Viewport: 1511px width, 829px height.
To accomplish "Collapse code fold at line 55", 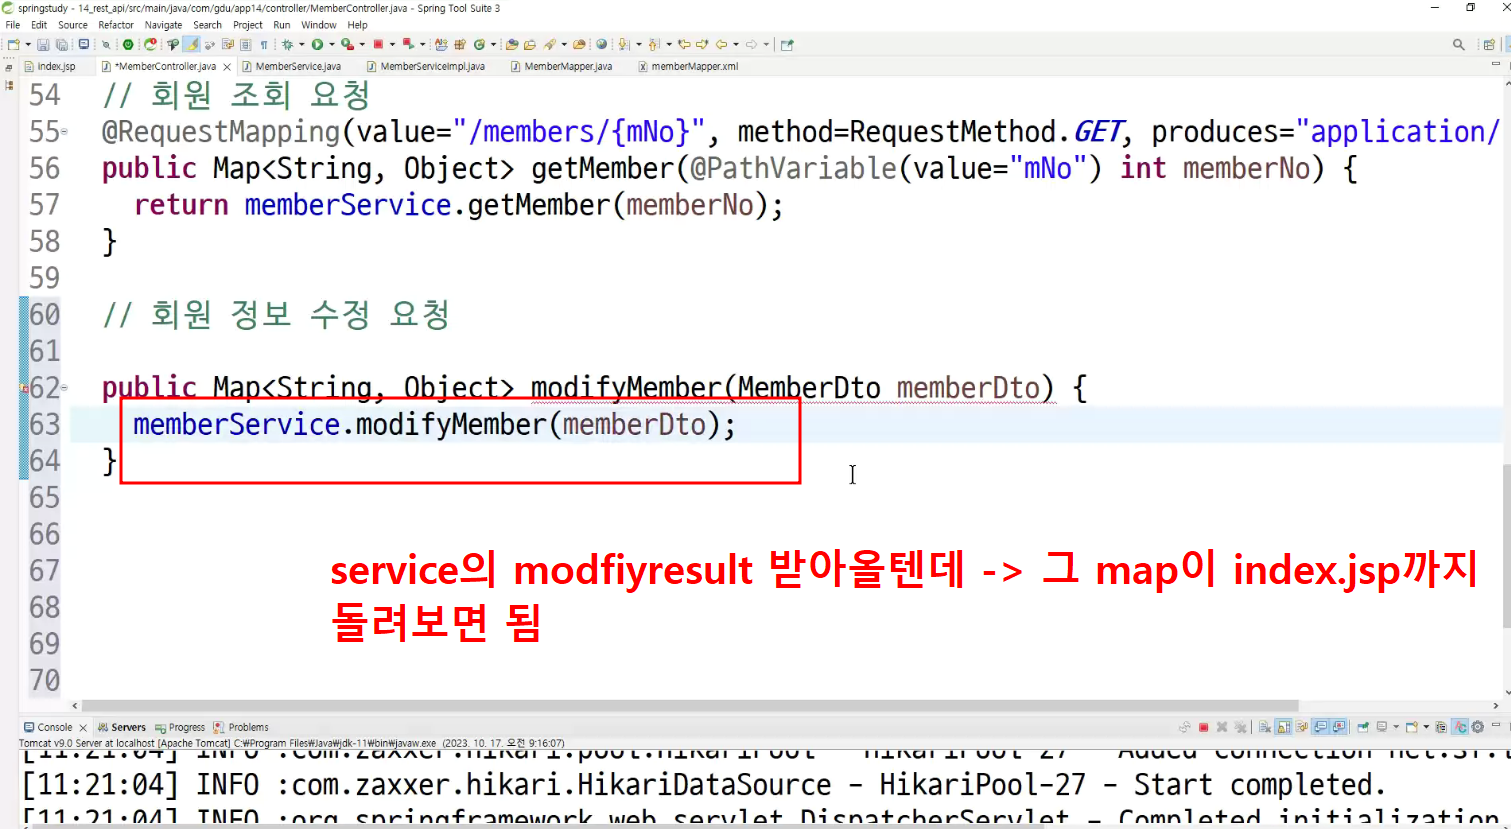I will 65,131.
